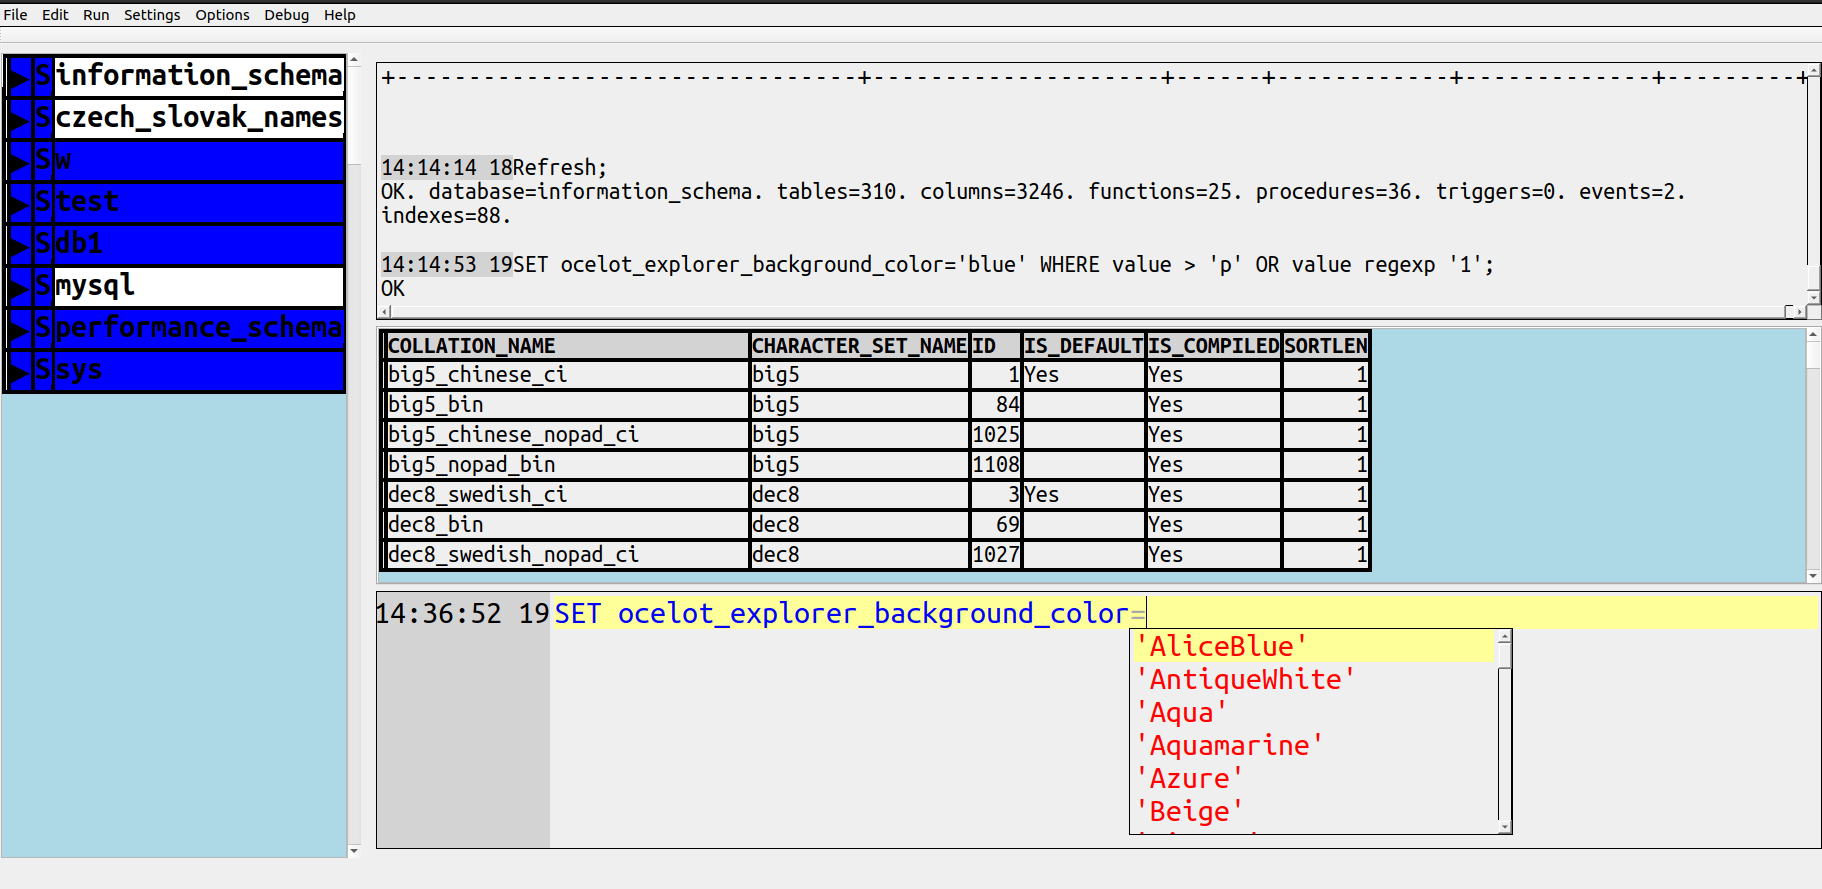Click the S icon beside db1

(43, 244)
